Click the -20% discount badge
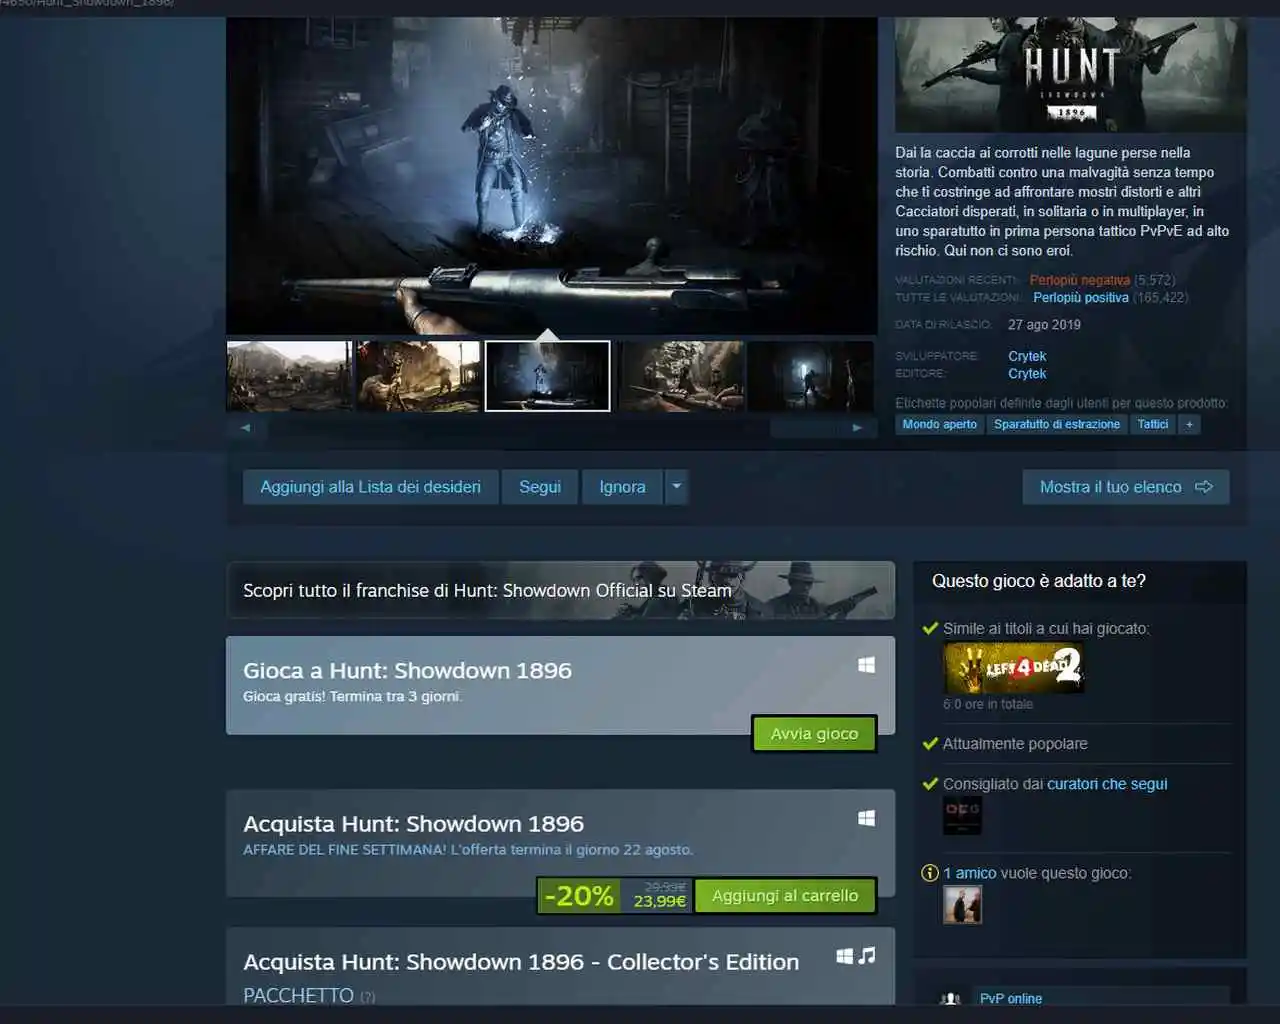The height and width of the screenshot is (1024, 1280). pyautogui.click(x=579, y=896)
